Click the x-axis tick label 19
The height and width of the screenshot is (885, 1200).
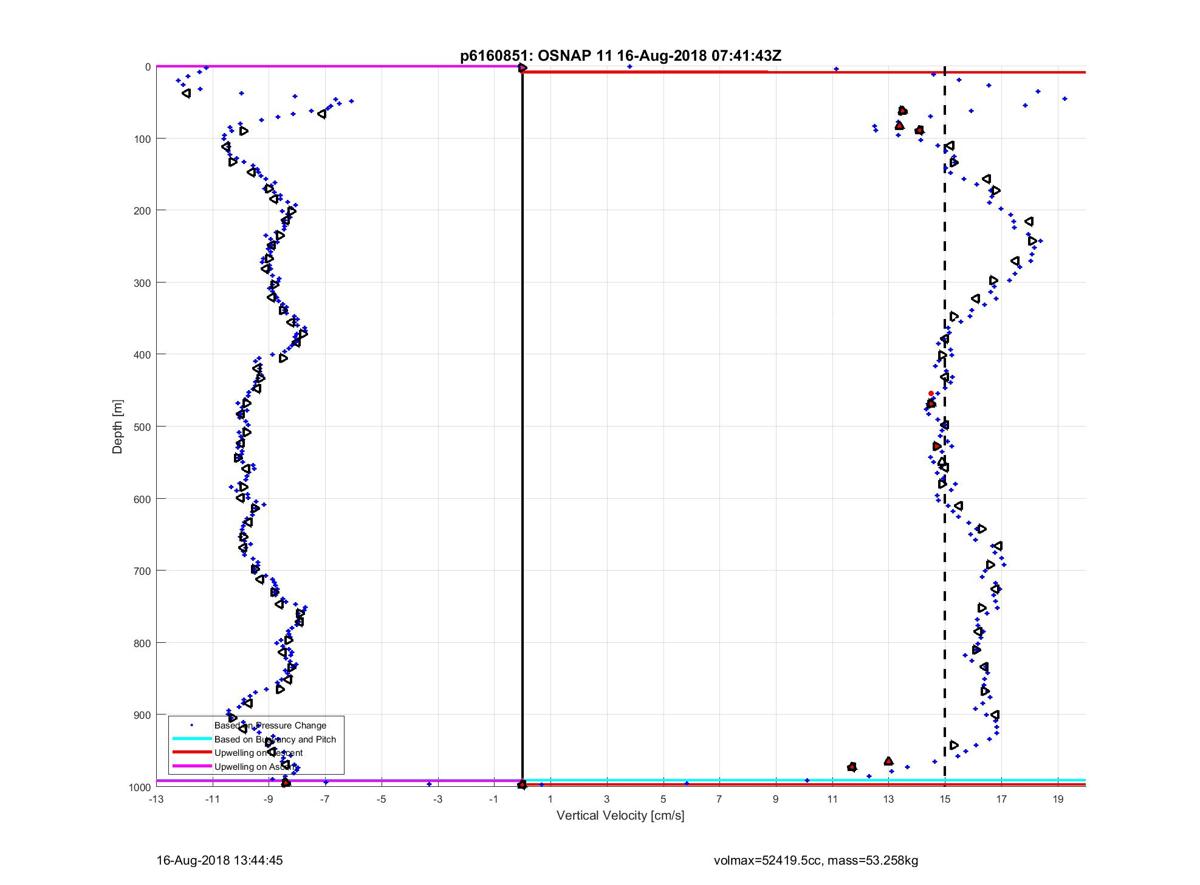pos(1058,800)
